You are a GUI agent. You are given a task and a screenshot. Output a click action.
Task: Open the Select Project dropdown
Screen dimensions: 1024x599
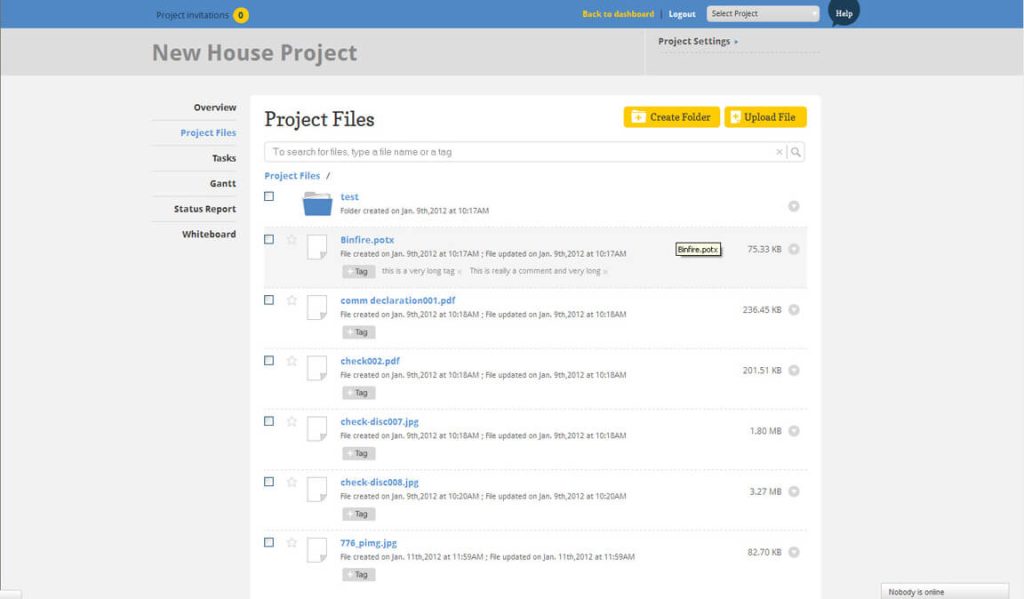(x=763, y=14)
